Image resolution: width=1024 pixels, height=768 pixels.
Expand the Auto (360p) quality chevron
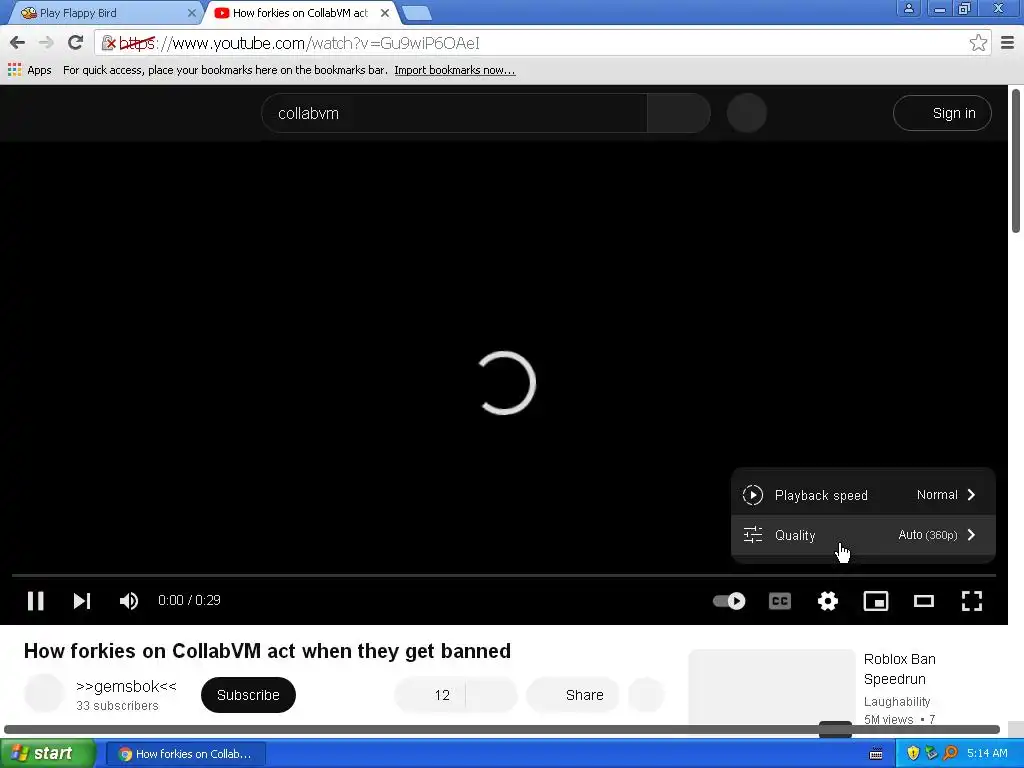[971, 535]
